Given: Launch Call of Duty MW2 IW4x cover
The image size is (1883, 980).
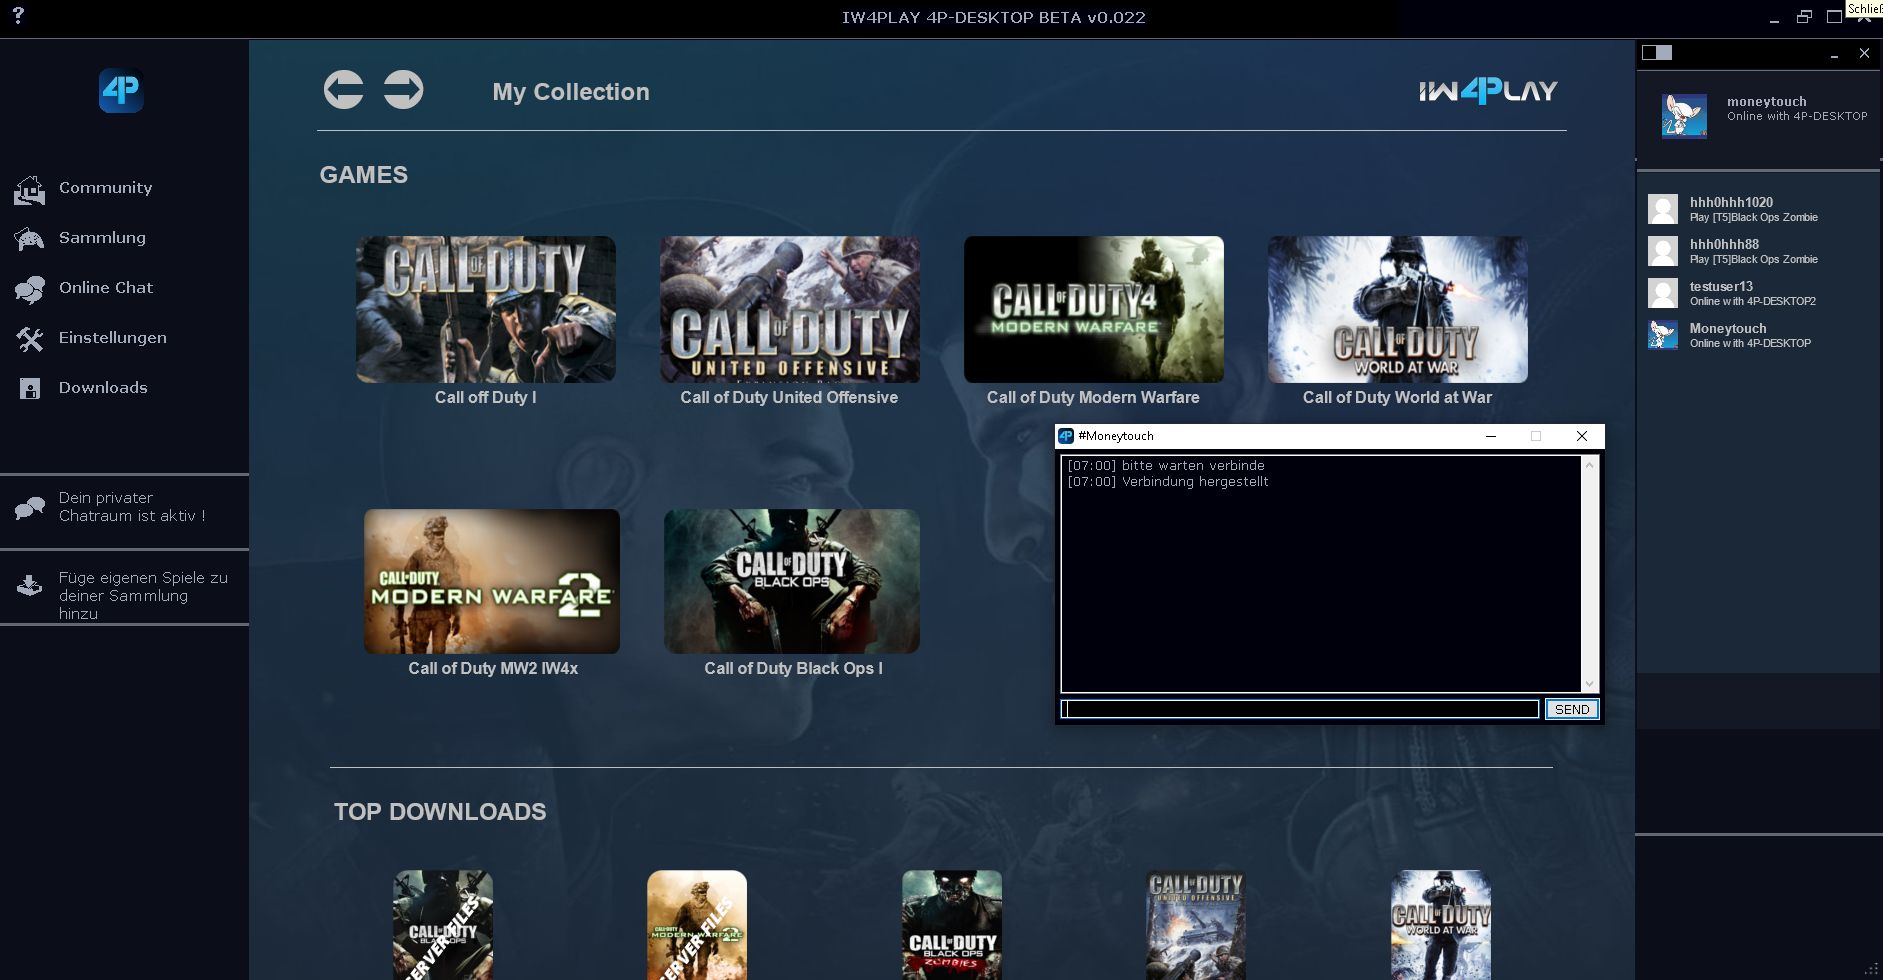Looking at the screenshot, I should [492, 581].
